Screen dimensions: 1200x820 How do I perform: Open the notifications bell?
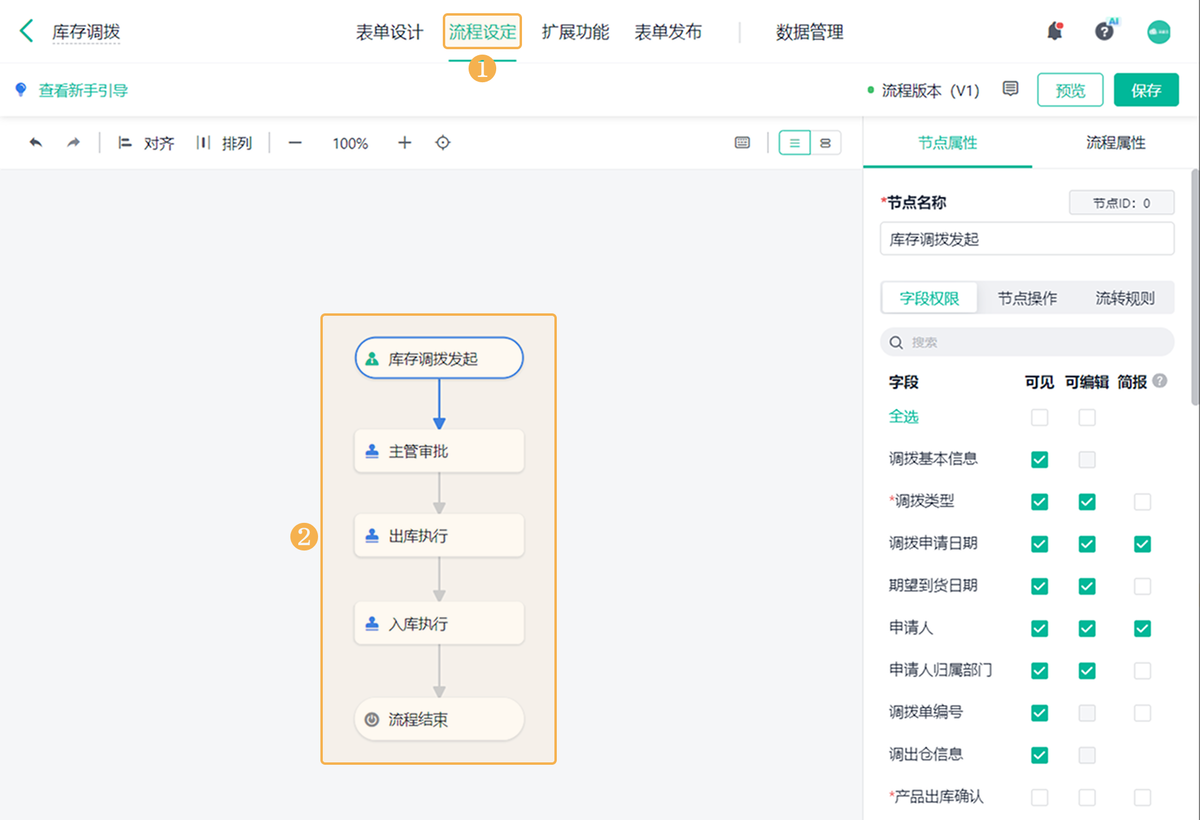coord(1055,32)
